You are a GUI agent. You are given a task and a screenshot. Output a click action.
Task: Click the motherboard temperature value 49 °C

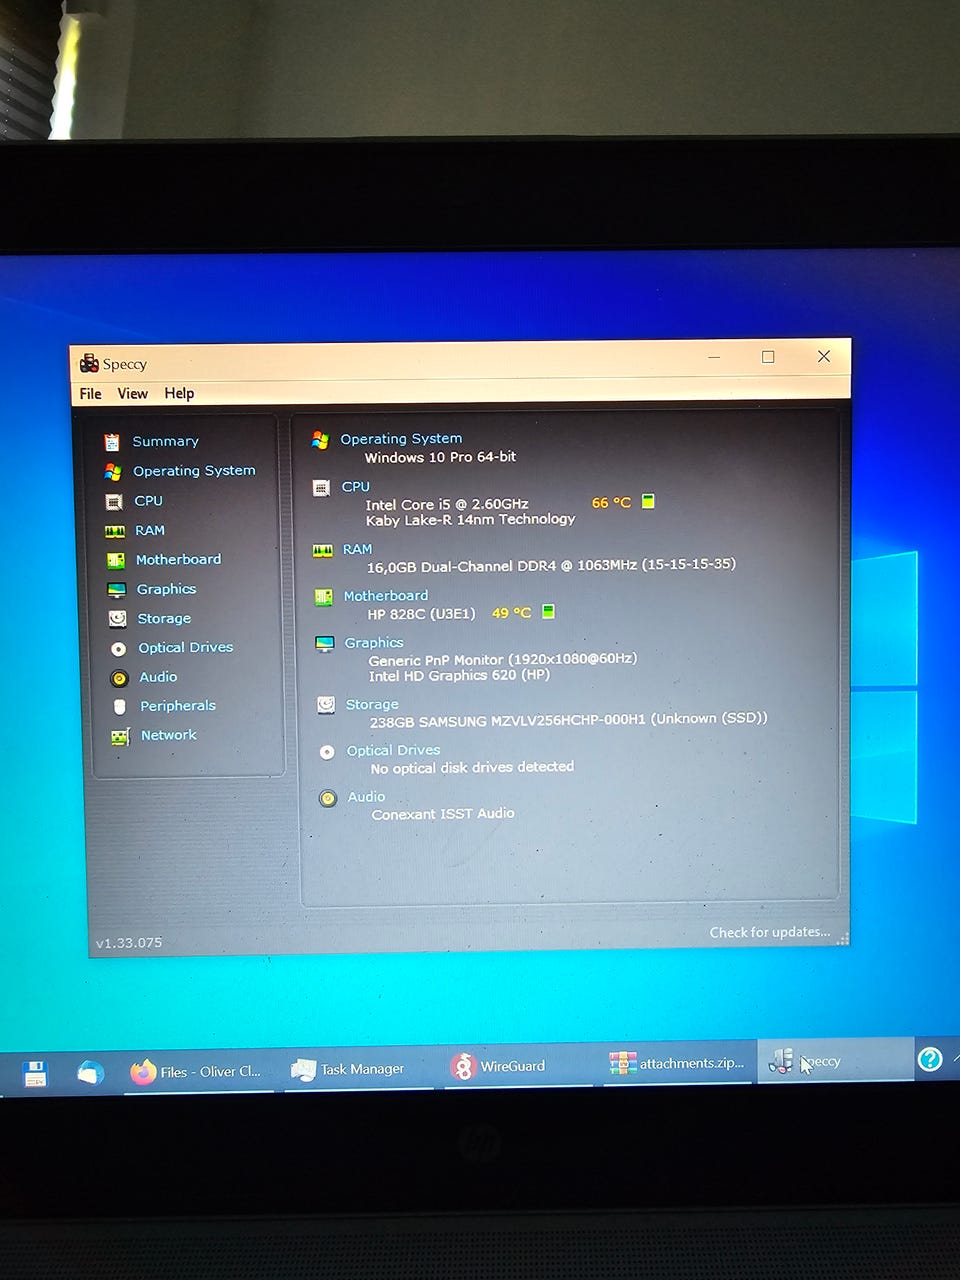[511, 612]
